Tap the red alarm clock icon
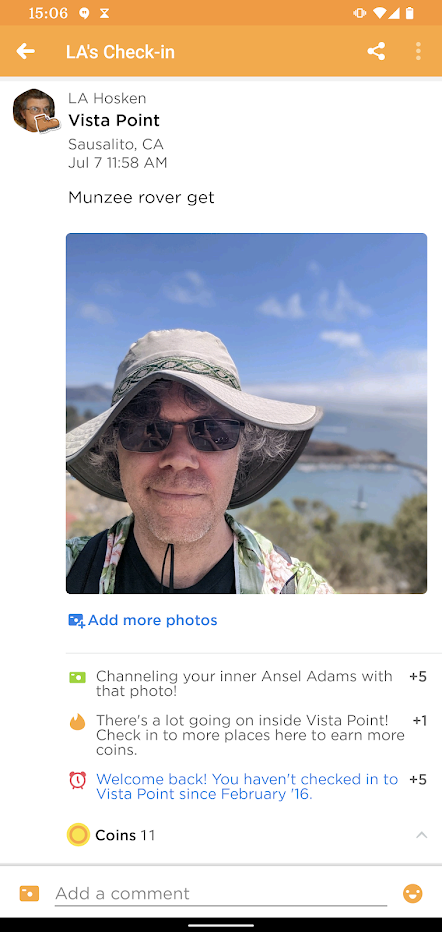Viewport: 442px width, 932px height. 77,780
